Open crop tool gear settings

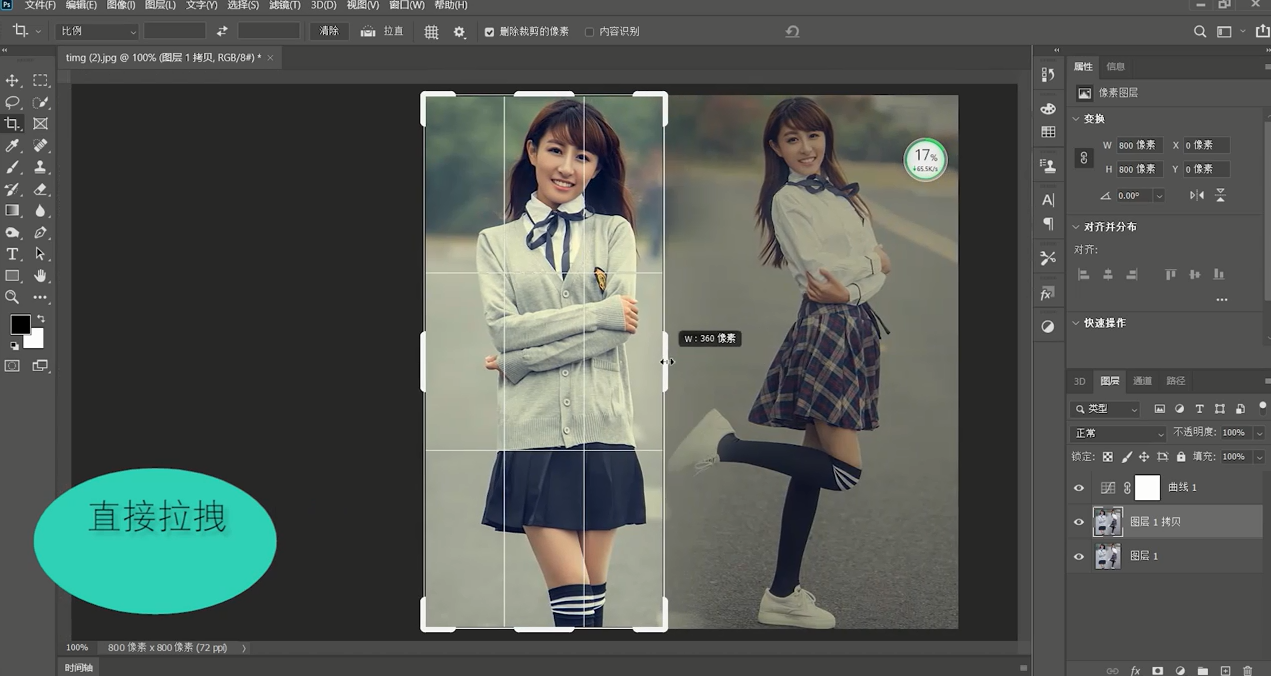click(x=459, y=32)
